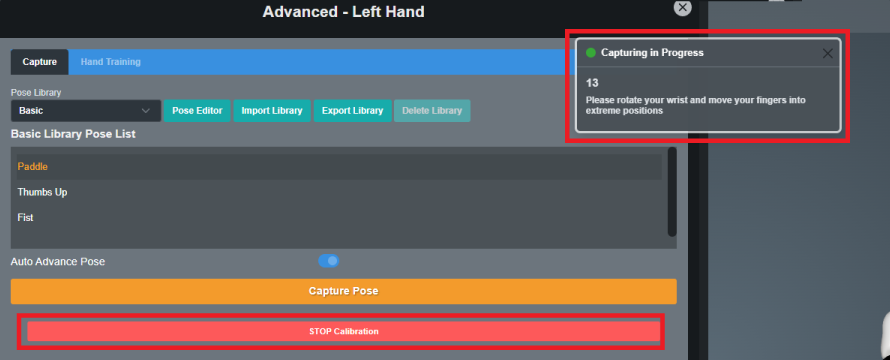Open the Pose Editor
The width and height of the screenshot is (890, 360).
click(x=197, y=111)
